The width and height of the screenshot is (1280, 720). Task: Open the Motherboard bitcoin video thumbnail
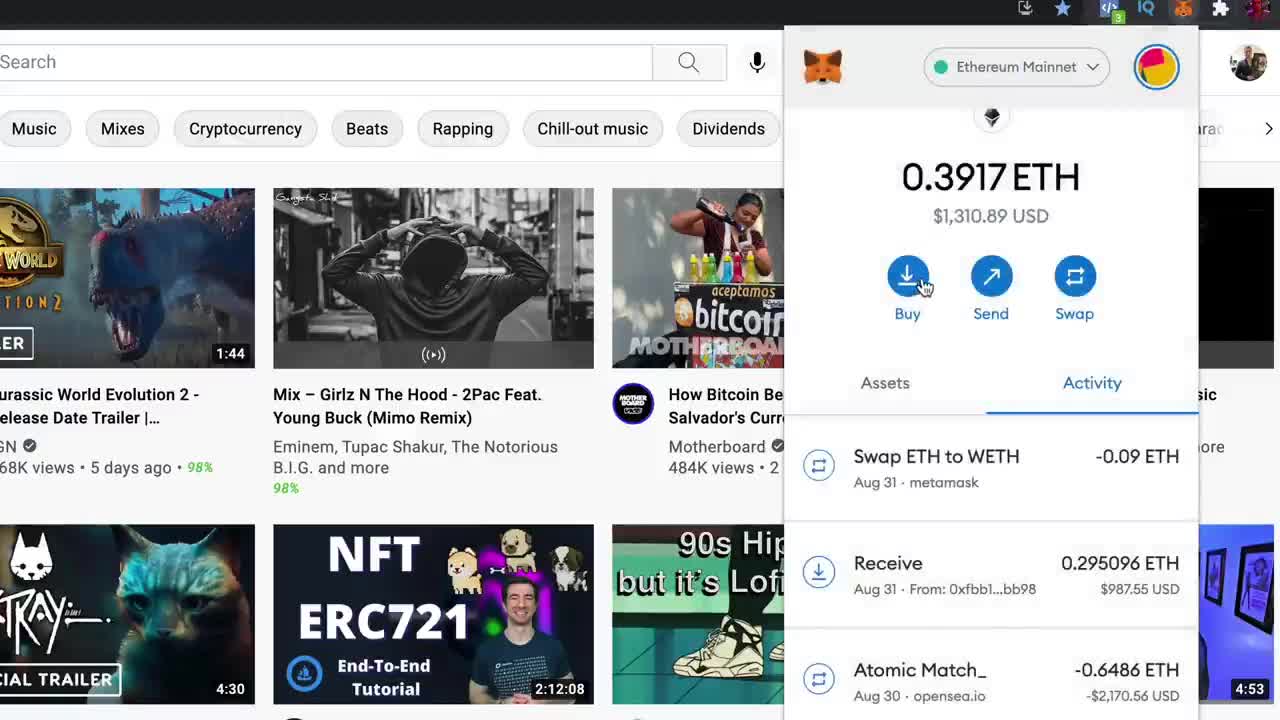pos(698,278)
